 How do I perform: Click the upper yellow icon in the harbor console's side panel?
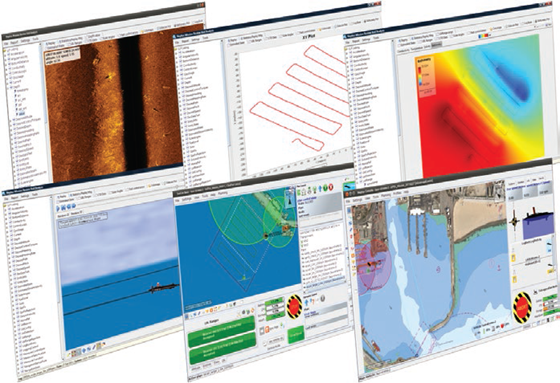(514, 257)
